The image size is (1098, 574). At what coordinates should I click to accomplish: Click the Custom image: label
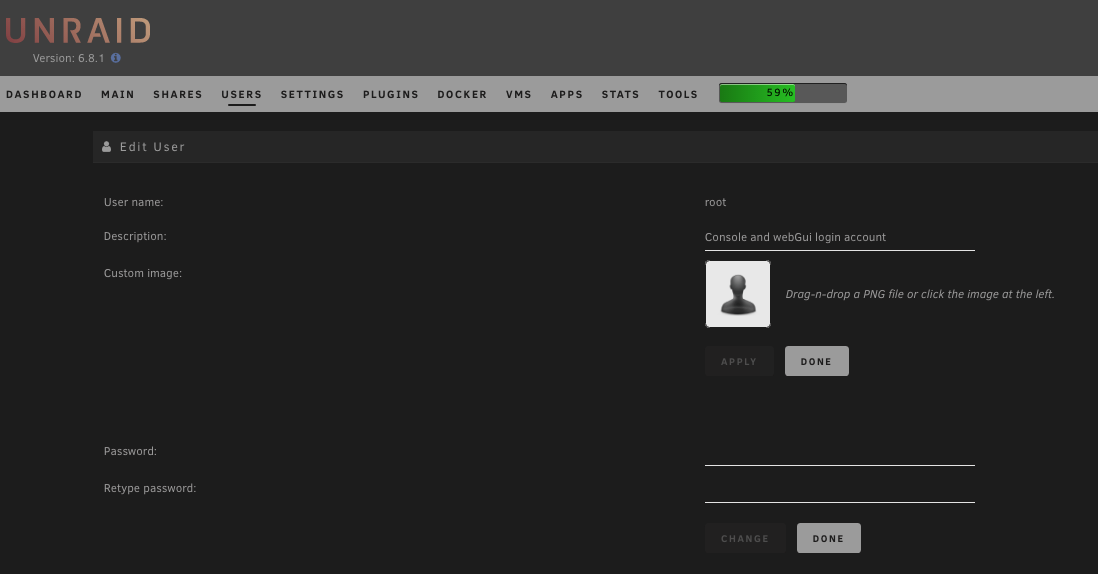(143, 273)
